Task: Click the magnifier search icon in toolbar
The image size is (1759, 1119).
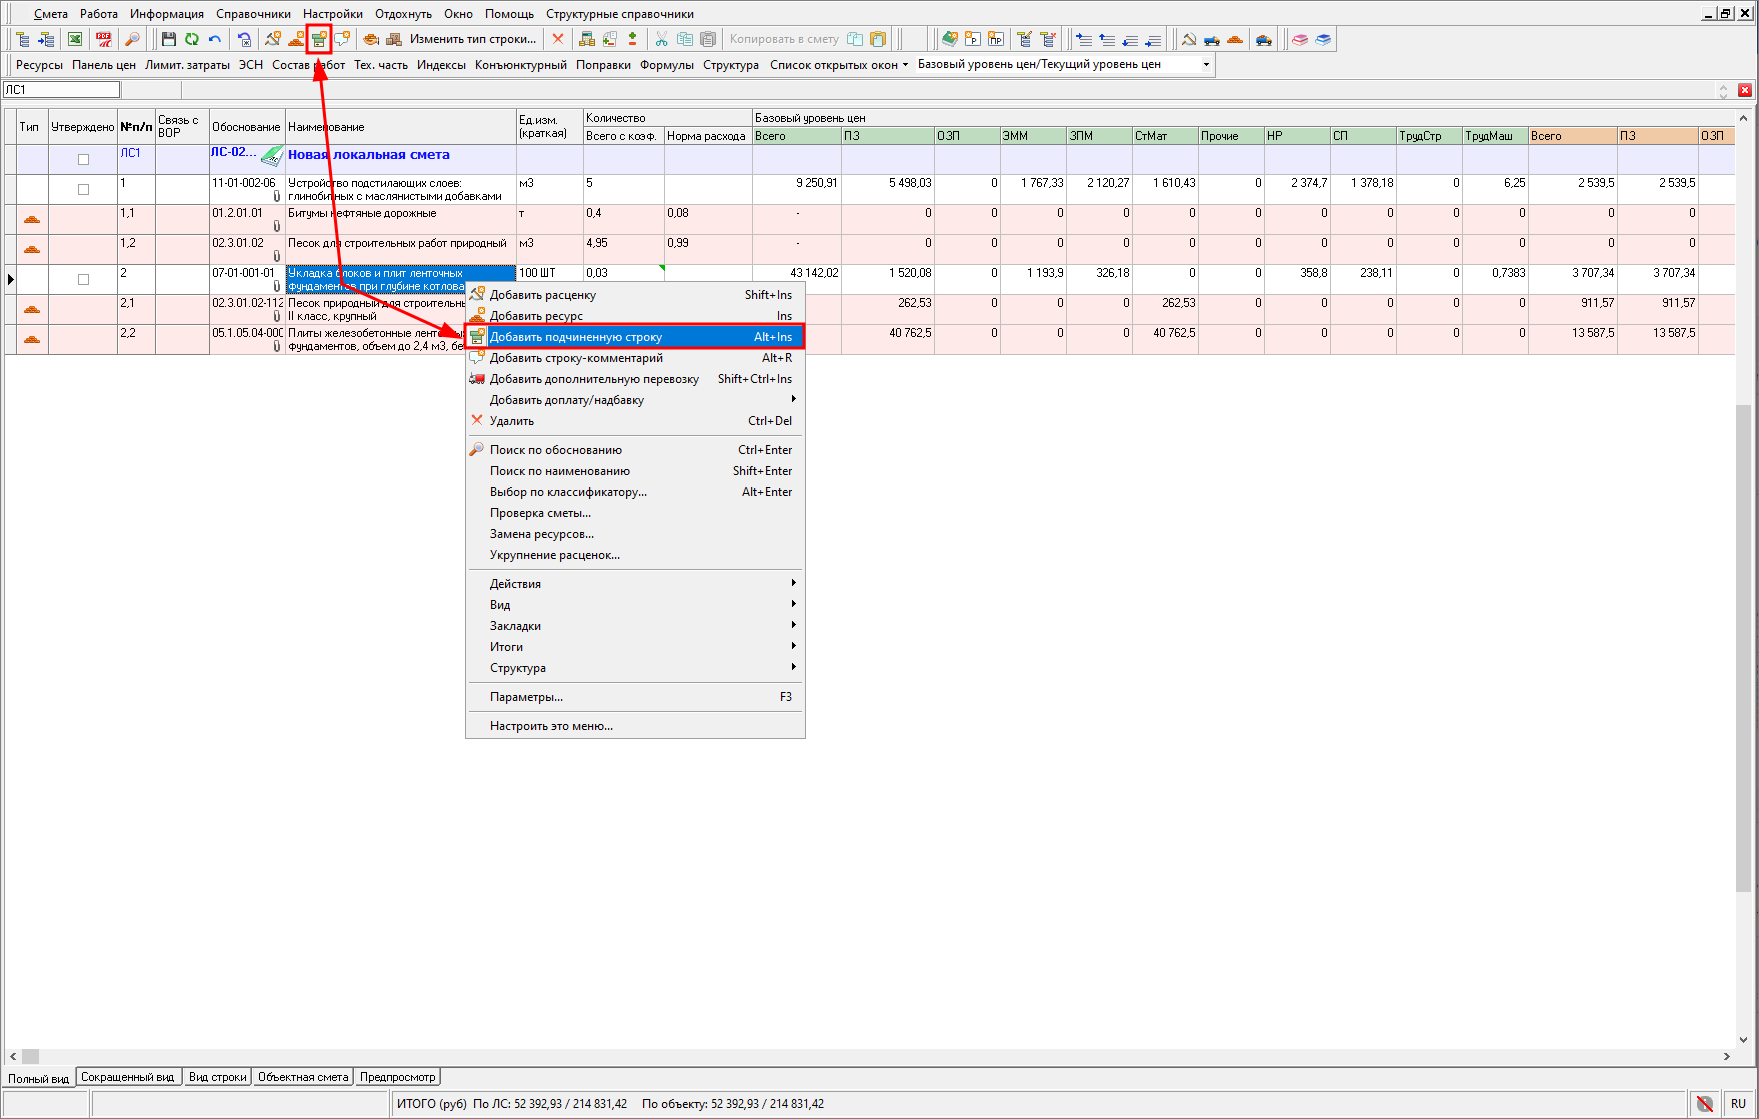Action: tap(132, 39)
